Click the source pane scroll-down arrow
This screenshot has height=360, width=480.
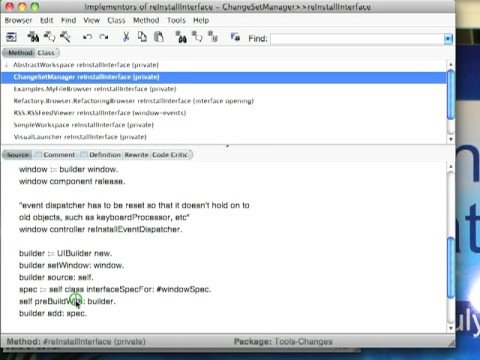pos(451,328)
